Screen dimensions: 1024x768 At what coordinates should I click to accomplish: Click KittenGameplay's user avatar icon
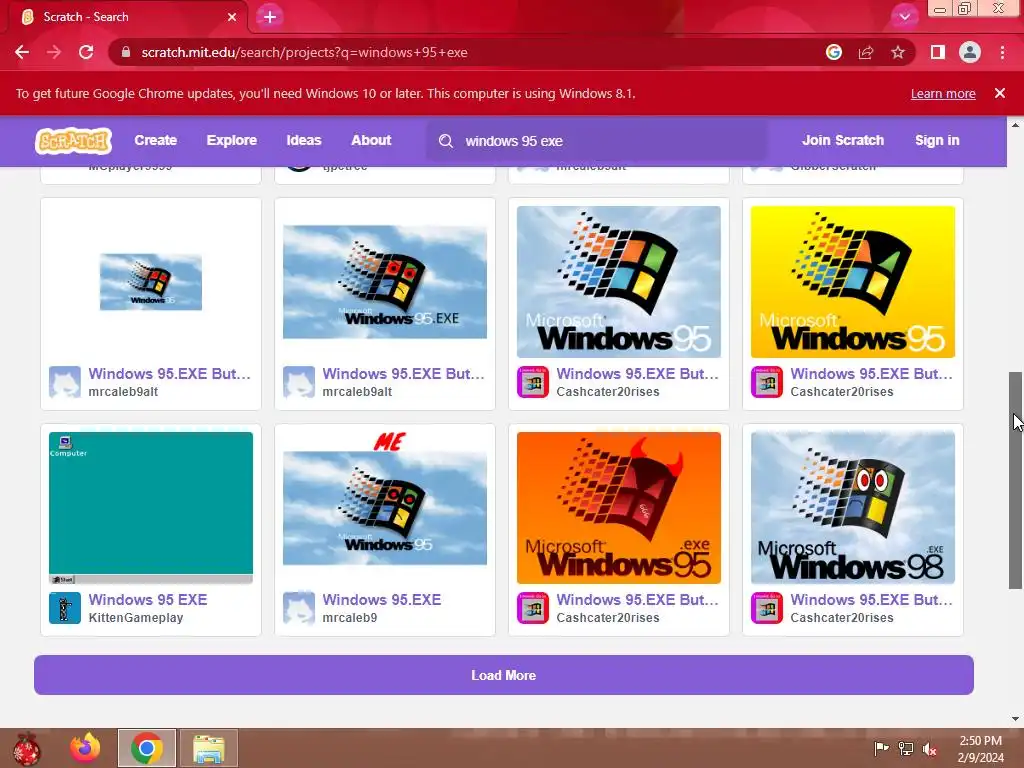[65, 608]
